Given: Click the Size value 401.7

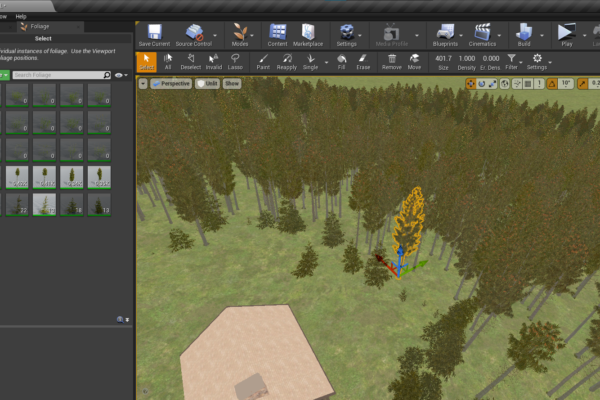Looking at the screenshot, I should (443, 58).
